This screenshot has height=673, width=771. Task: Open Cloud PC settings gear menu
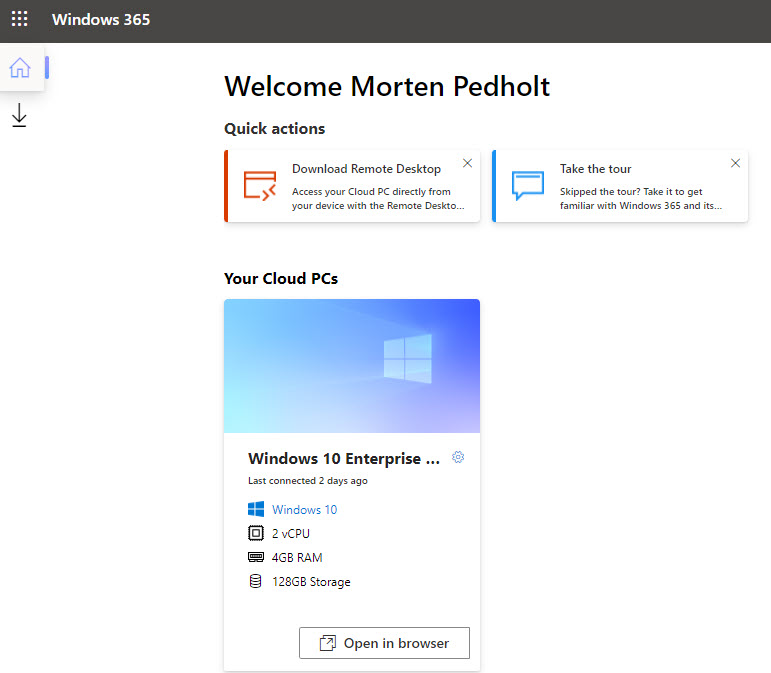458,457
